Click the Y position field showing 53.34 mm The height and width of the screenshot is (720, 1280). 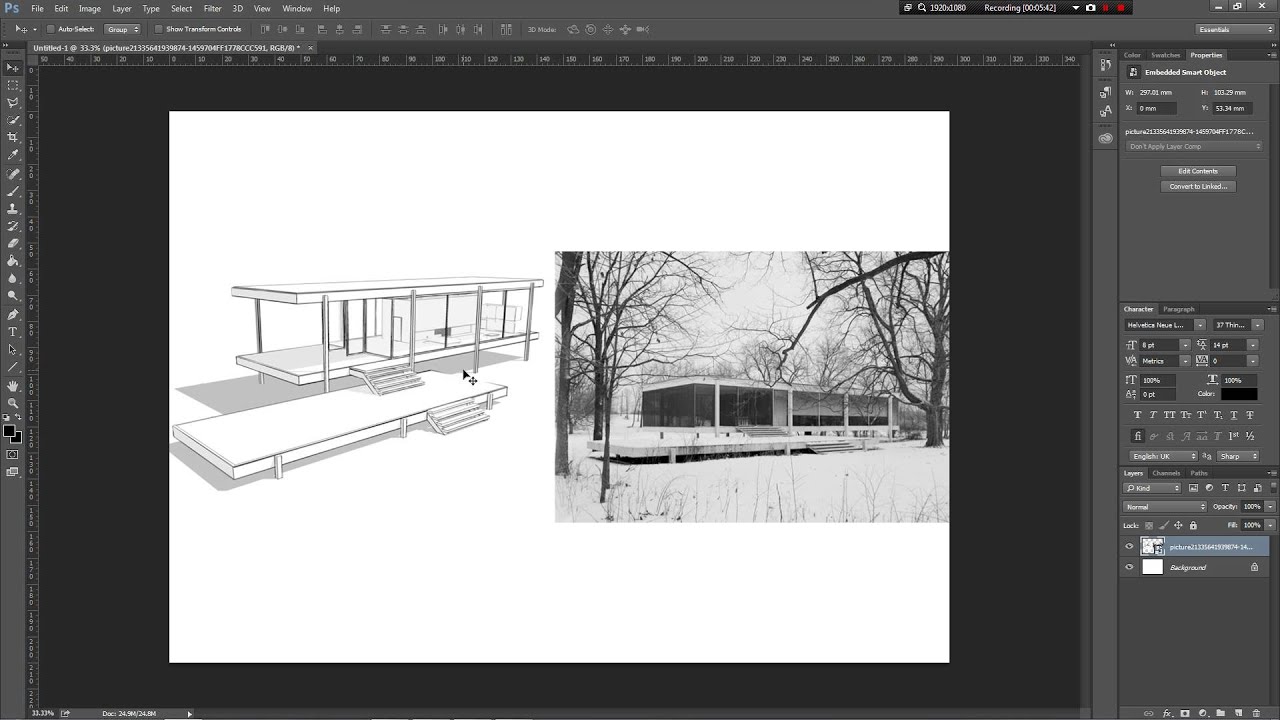pos(1231,108)
